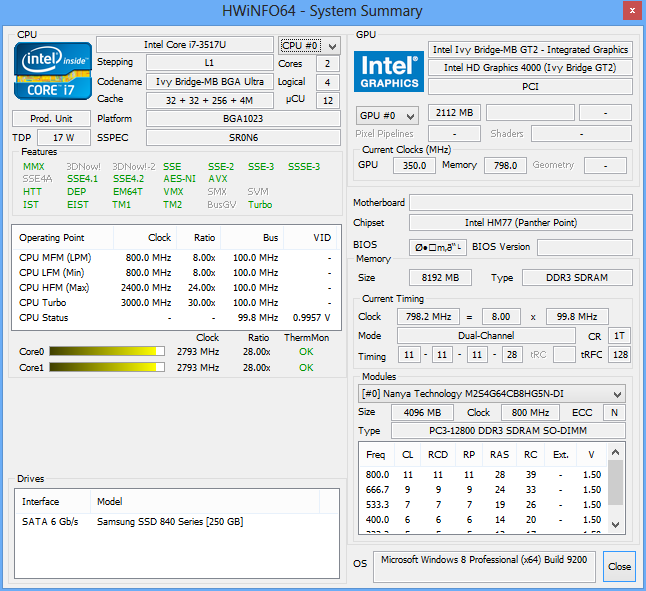Click the GPU memory value 2112 MB

point(454,112)
